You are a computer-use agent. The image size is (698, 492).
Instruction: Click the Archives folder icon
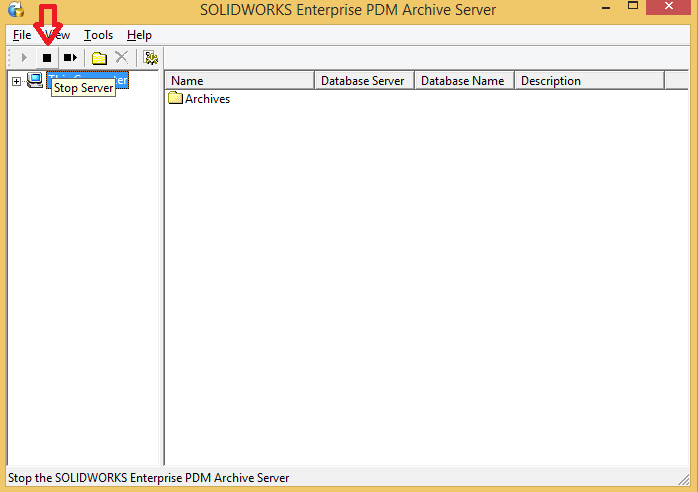(175, 98)
